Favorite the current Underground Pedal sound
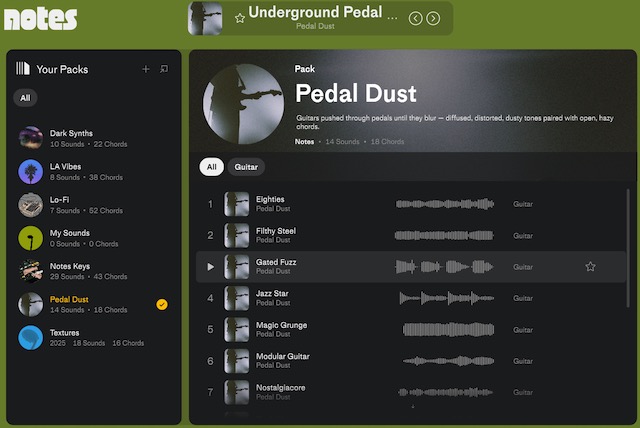This screenshot has height=428, width=640. (x=239, y=18)
